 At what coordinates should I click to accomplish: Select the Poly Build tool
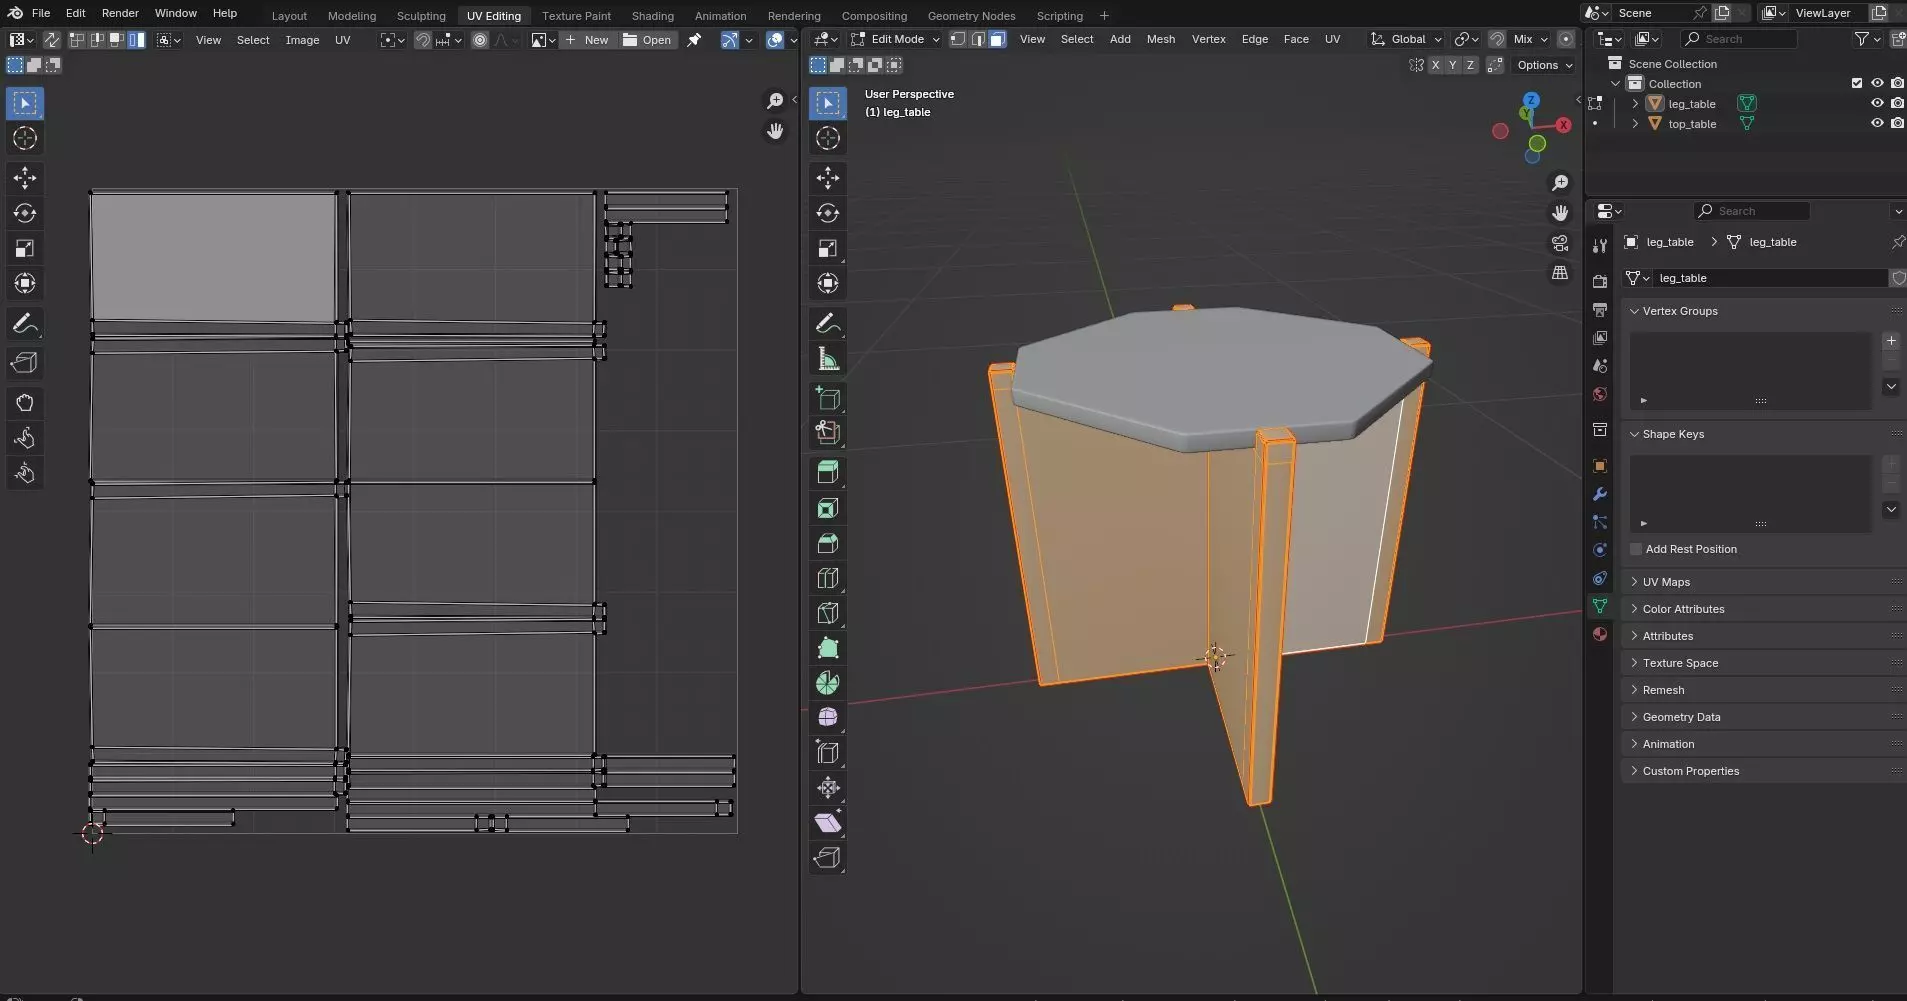828,648
